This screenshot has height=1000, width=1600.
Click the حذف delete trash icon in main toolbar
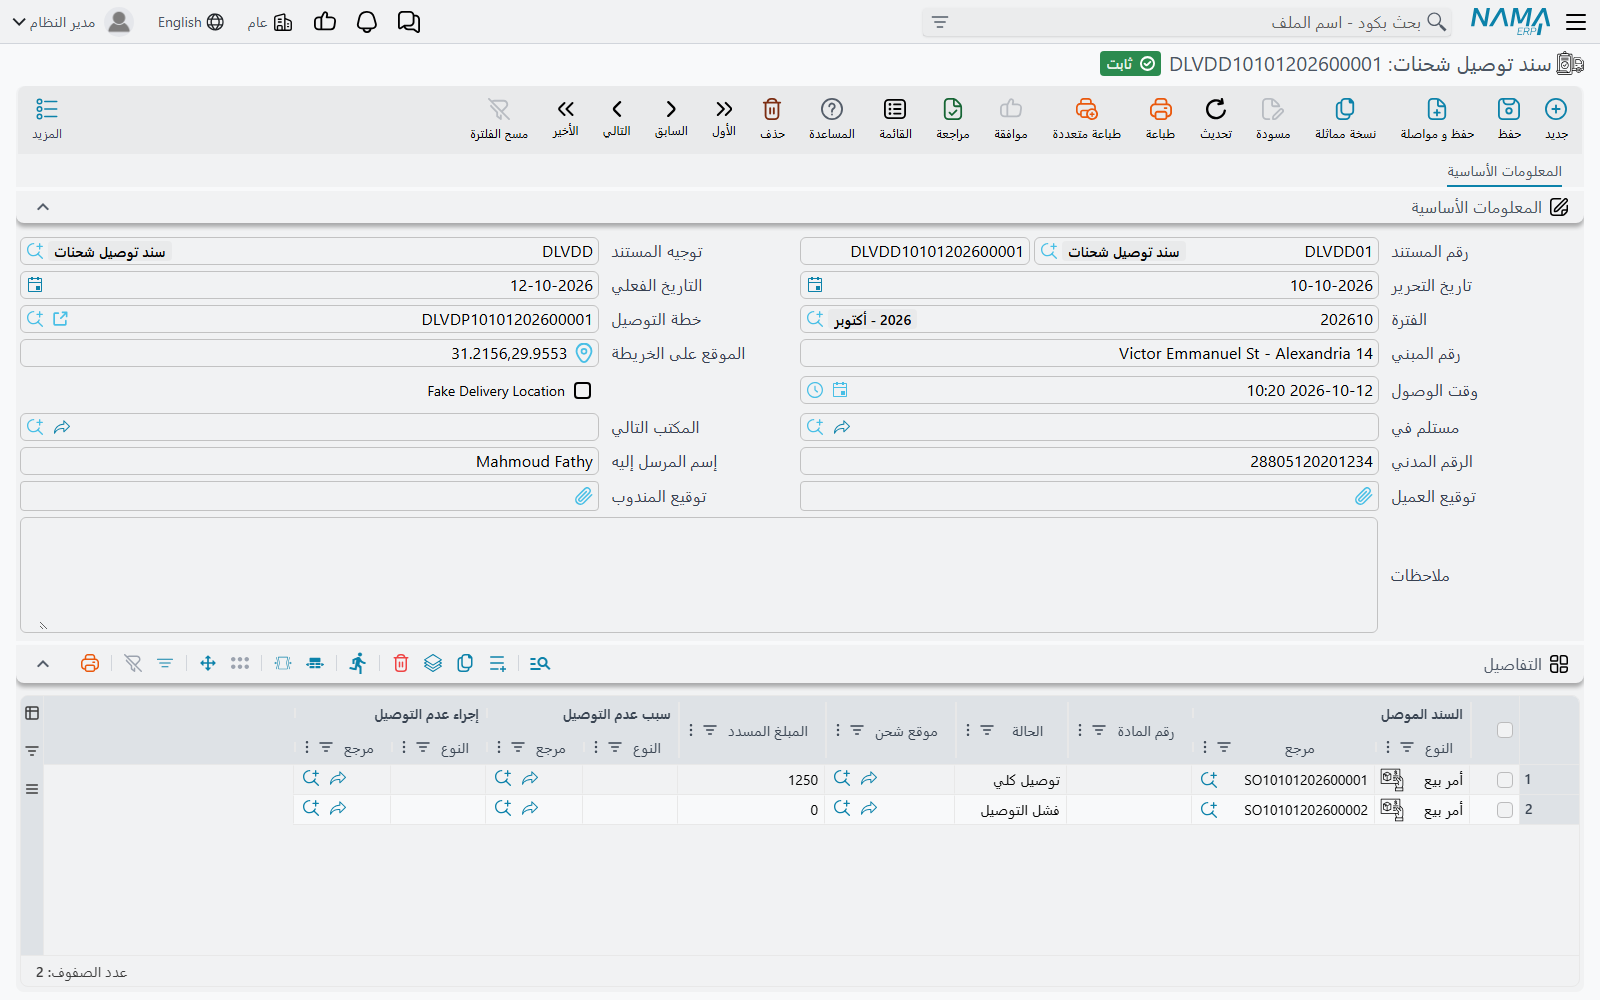[772, 109]
